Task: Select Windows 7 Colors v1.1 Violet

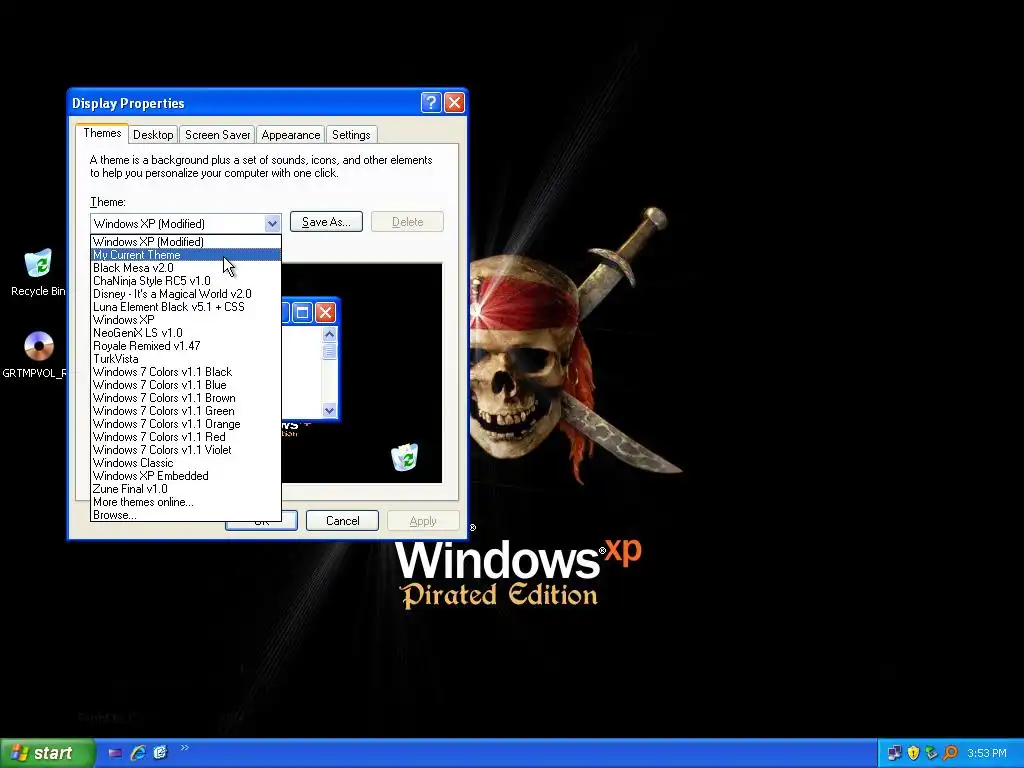Action: [185, 450]
